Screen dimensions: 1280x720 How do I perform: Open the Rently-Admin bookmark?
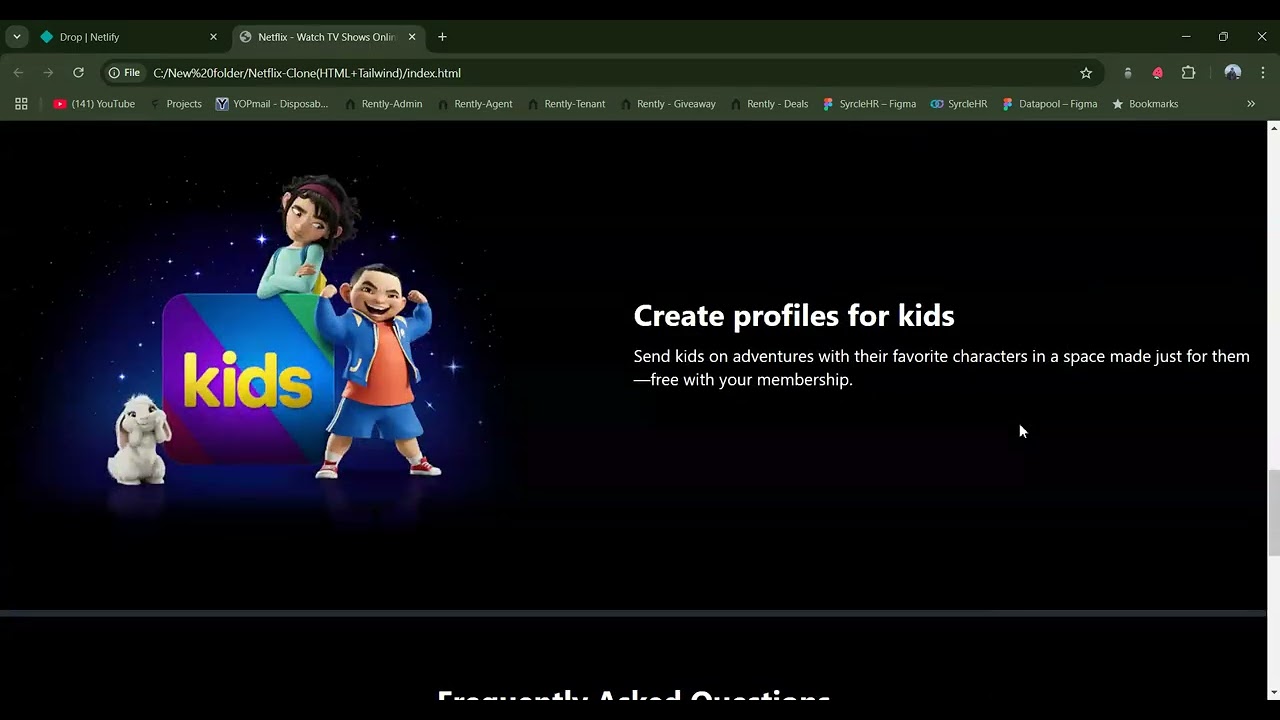[x=383, y=104]
